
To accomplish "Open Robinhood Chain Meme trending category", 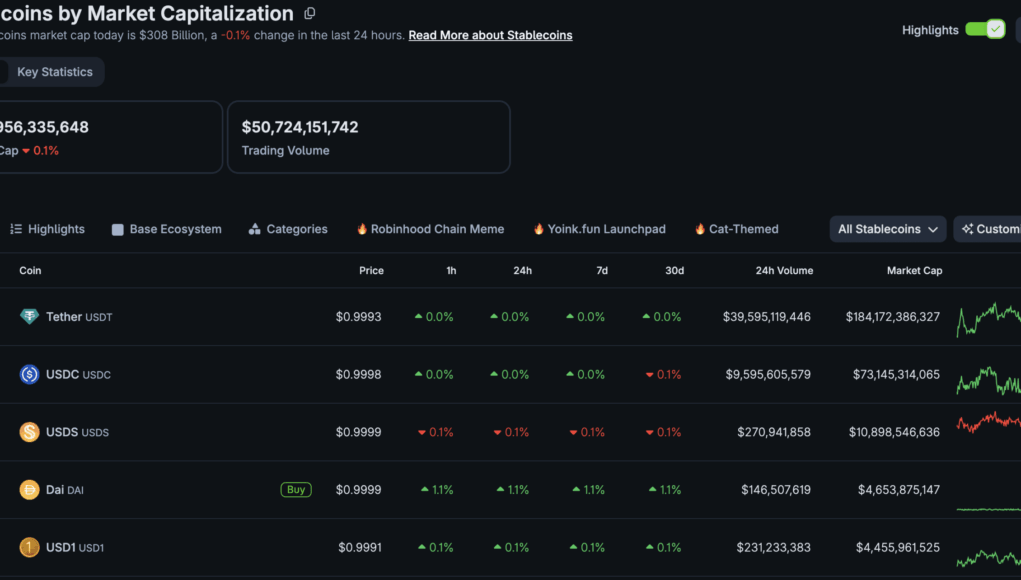I will pyautogui.click(x=430, y=229).
